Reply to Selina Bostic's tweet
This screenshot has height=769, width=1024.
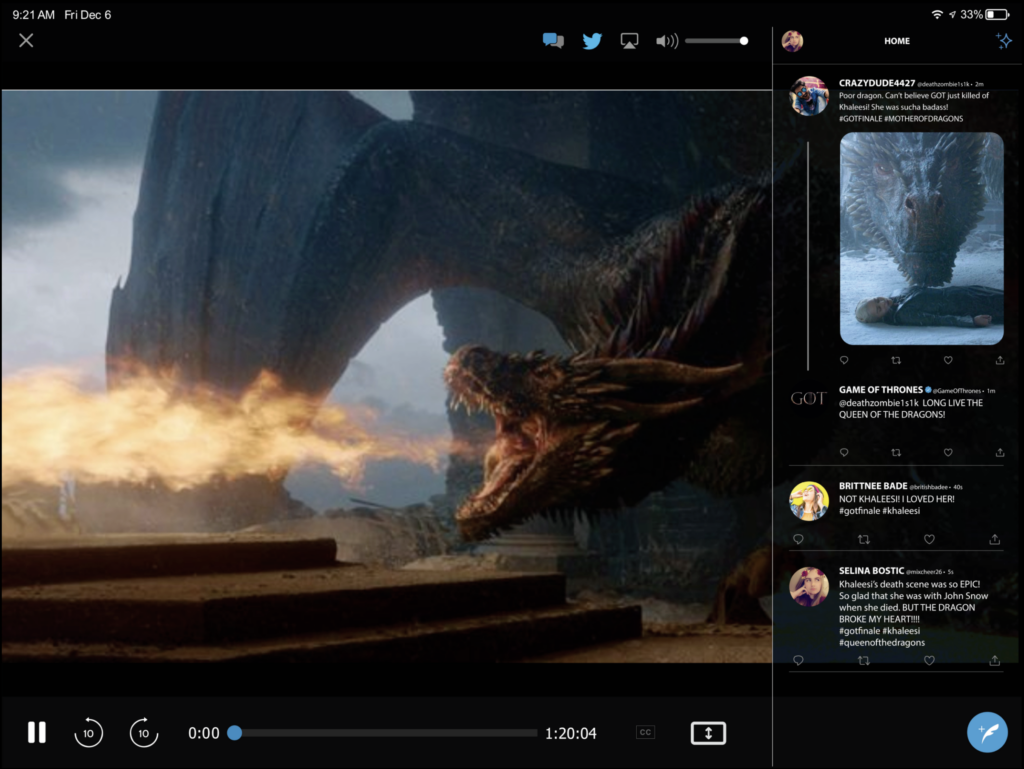tap(798, 661)
